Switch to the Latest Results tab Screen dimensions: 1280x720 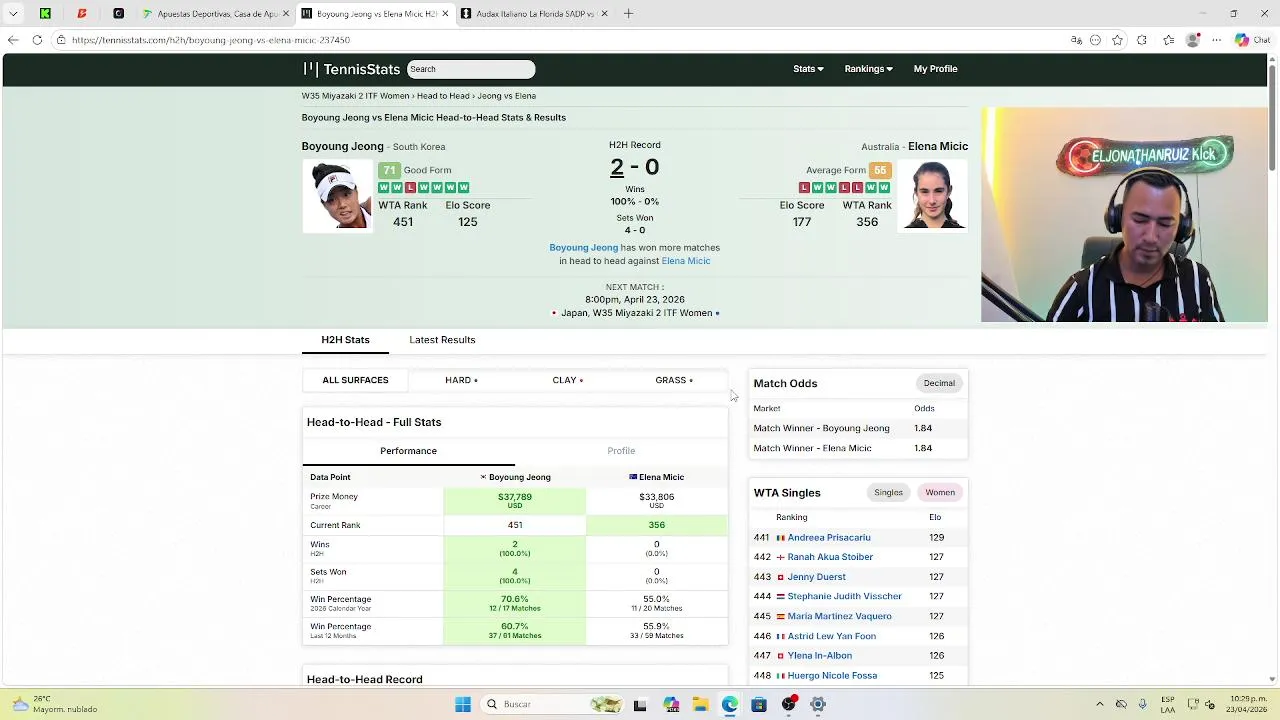(x=442, y=340)
